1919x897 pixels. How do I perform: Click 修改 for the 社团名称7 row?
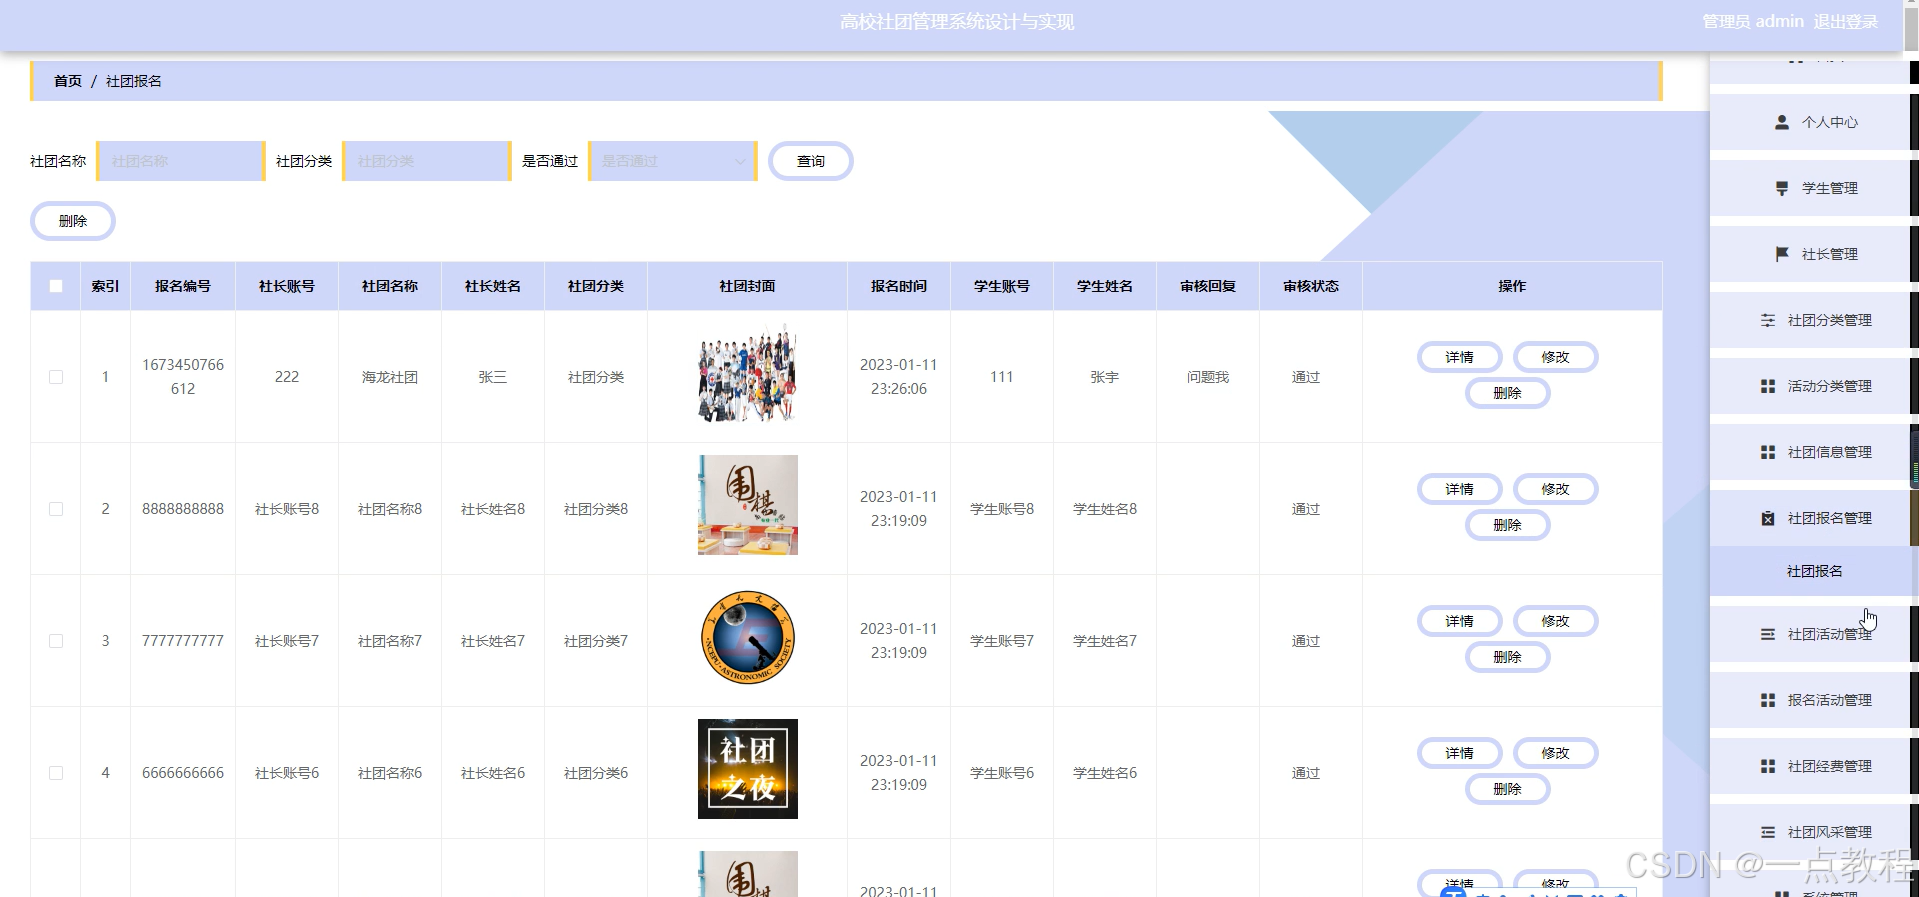click(1555, 621)
